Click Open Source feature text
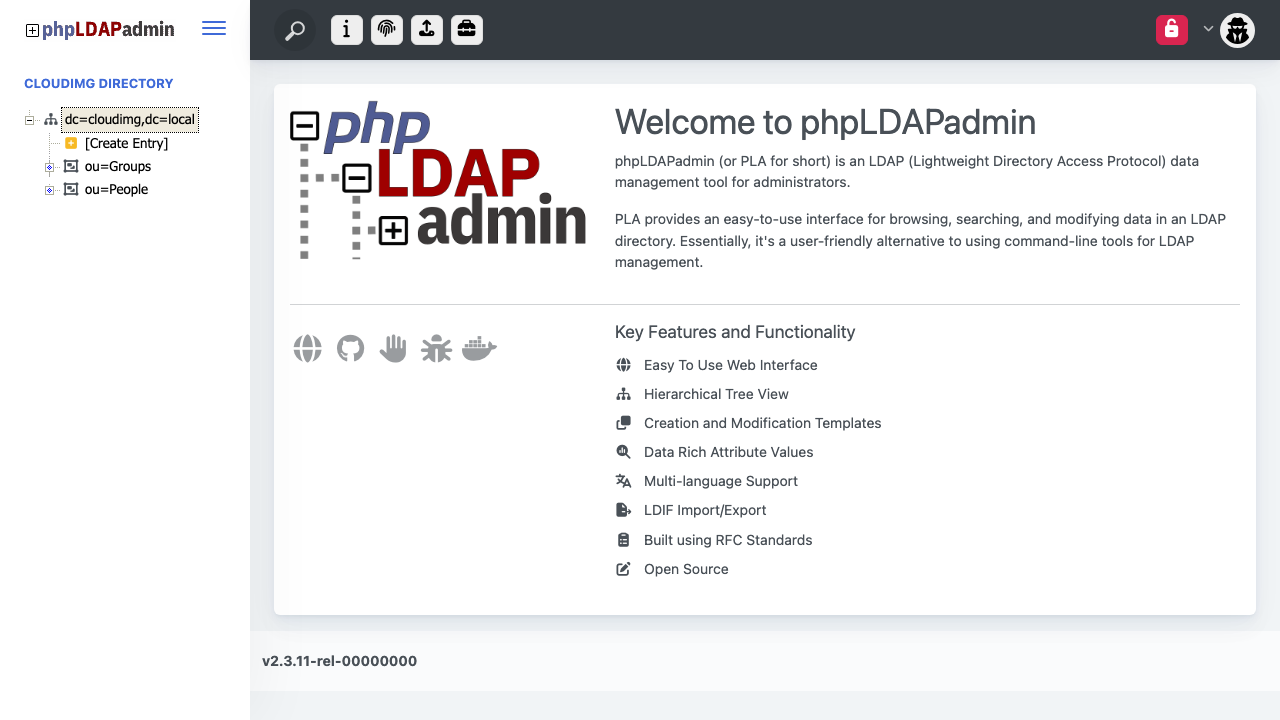This screenshot has width=1280, height=720. [x=686, y=569]
